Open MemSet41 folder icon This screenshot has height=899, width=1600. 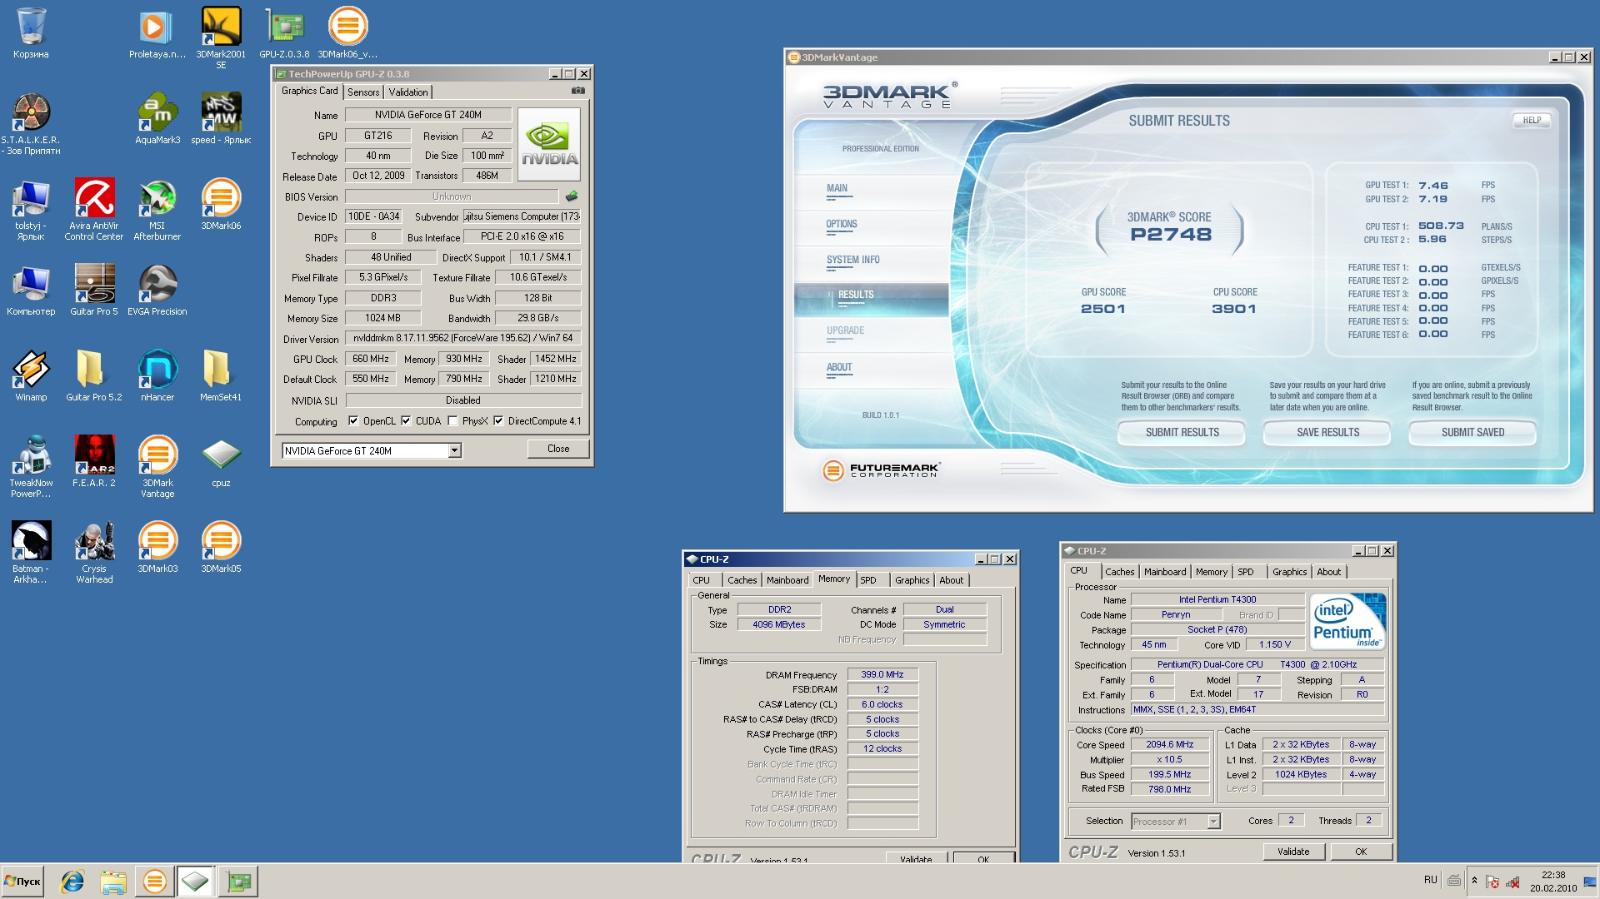coord(221,377)
